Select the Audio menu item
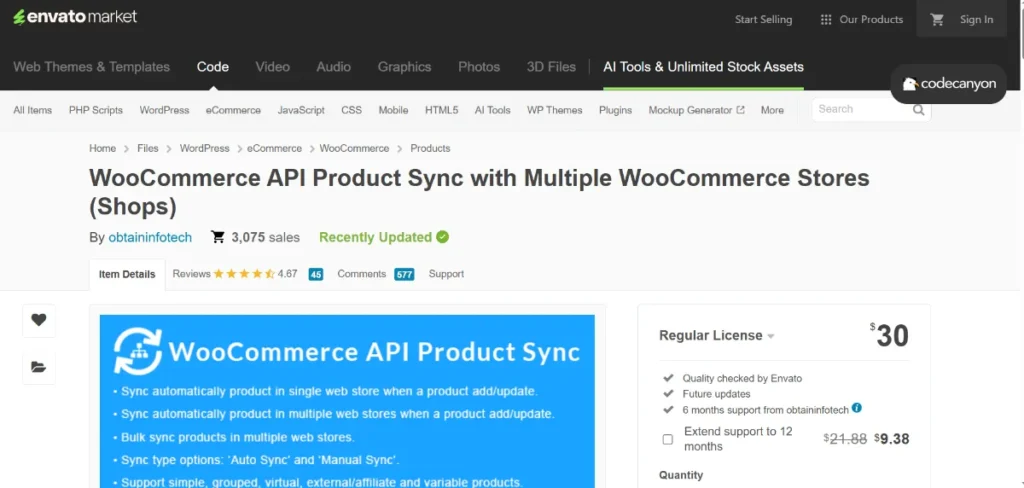The height and width of the screenshot is (488, 1024). point(334,67)
